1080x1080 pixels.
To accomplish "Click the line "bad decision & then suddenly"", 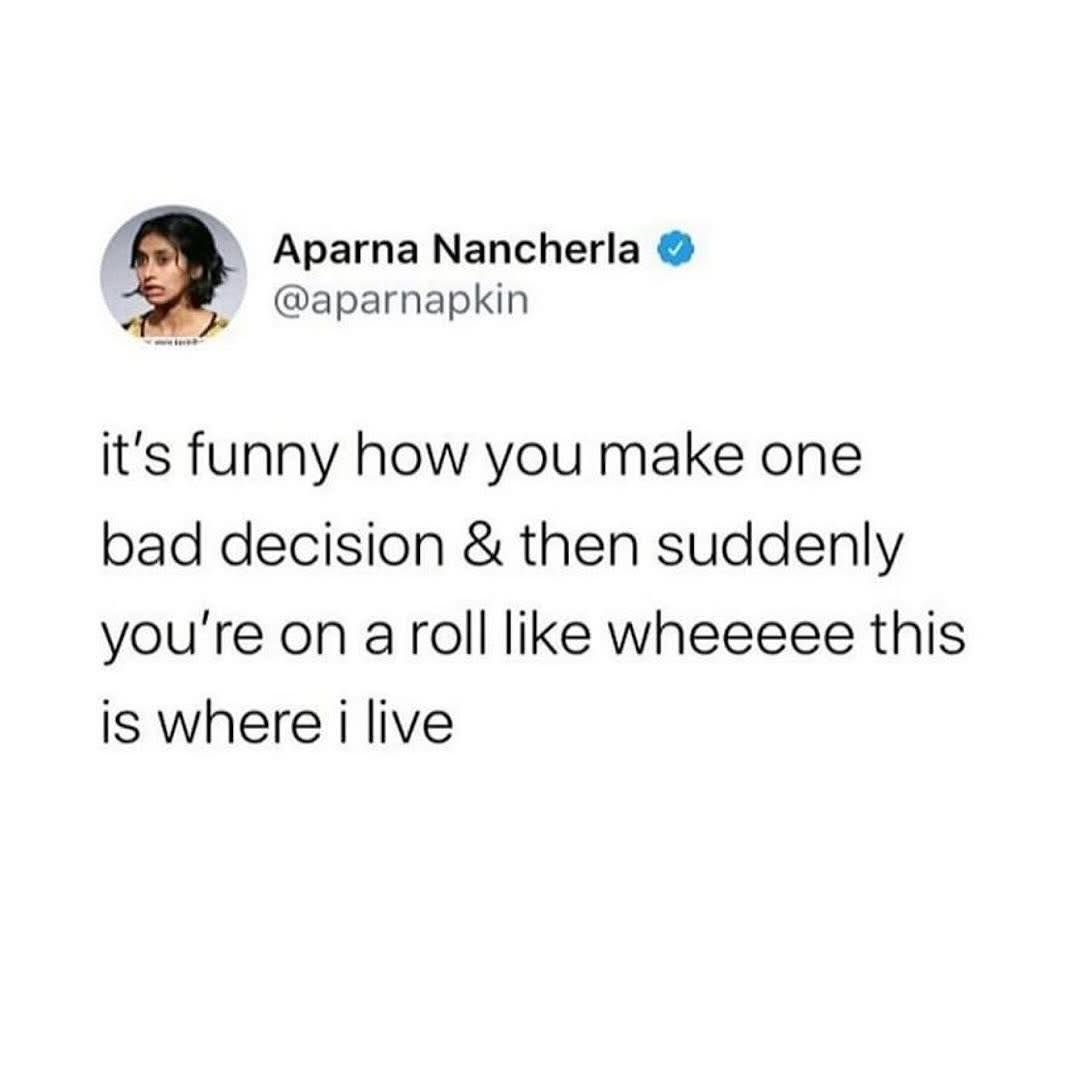I will tap(502, 548).
